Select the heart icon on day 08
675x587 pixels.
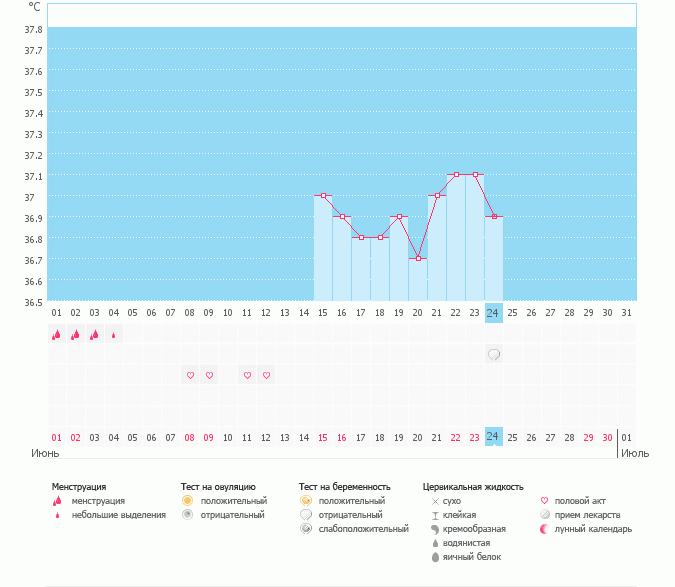pos(189,375)
